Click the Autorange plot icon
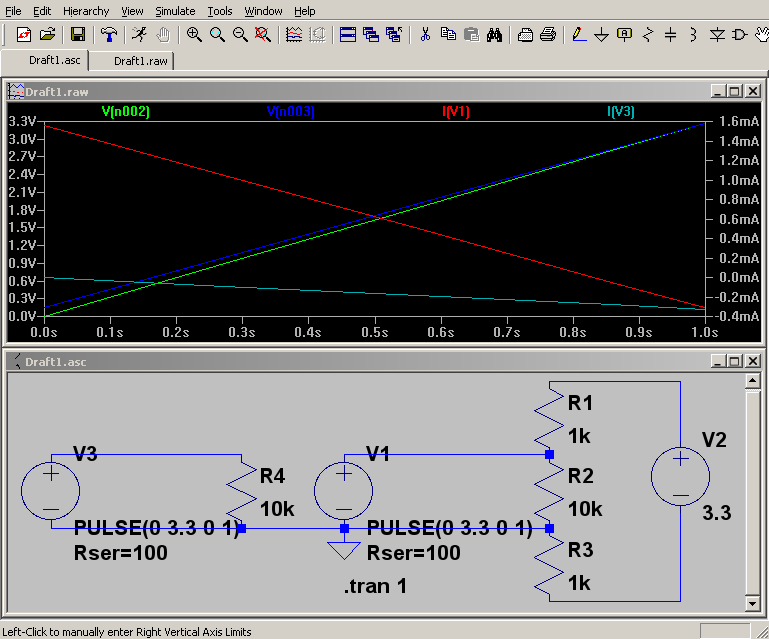The image size is (769, 639). coord(293,35)
